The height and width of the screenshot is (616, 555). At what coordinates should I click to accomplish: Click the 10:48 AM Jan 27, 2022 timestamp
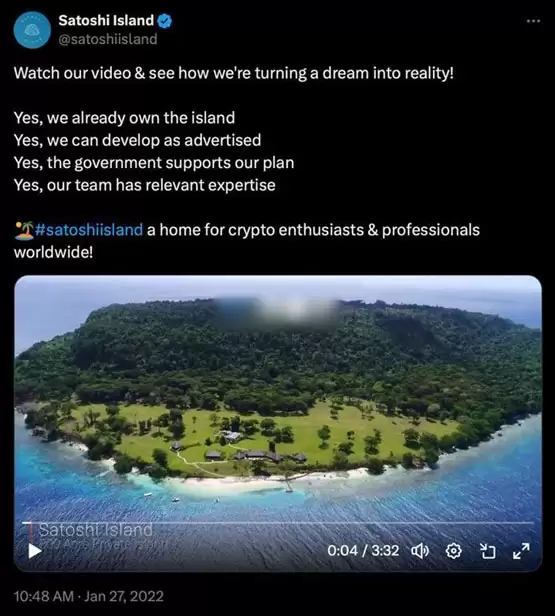[89, 596]
